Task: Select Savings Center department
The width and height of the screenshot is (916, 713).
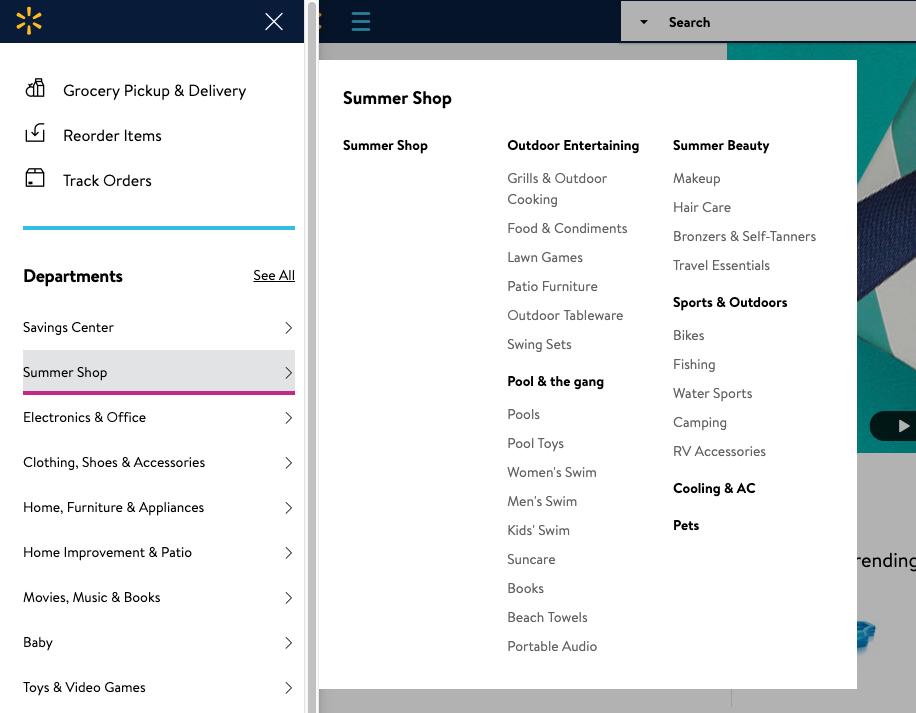Action: pyautogui.click(x=159, y=328)
